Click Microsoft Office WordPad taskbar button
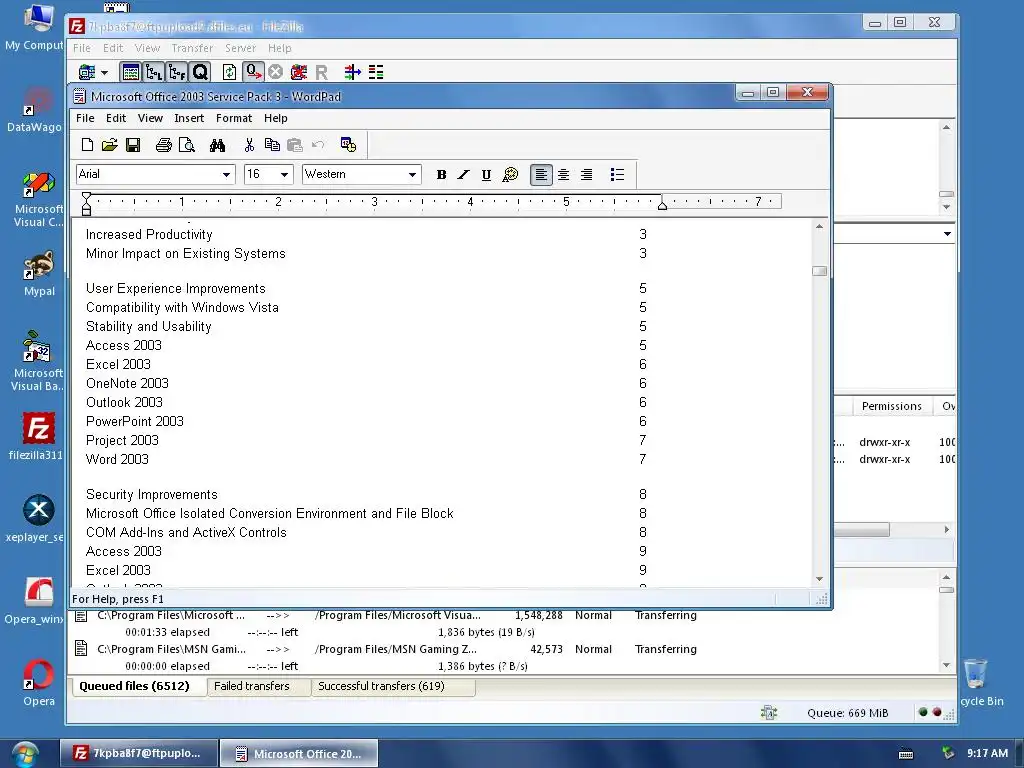The height and width of the screenshot is (768, 1024). click(x=298, y=754)
